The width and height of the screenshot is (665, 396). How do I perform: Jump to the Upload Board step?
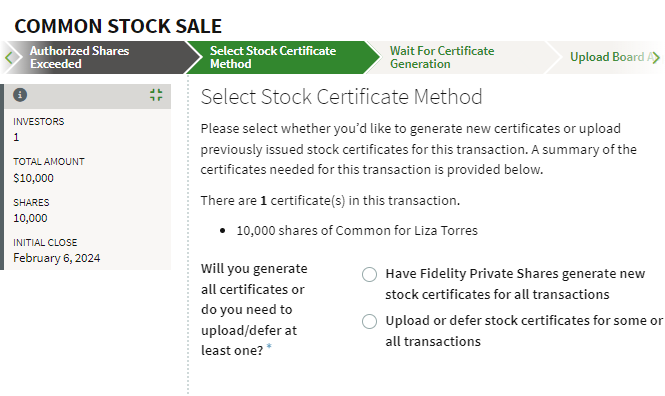606,57
